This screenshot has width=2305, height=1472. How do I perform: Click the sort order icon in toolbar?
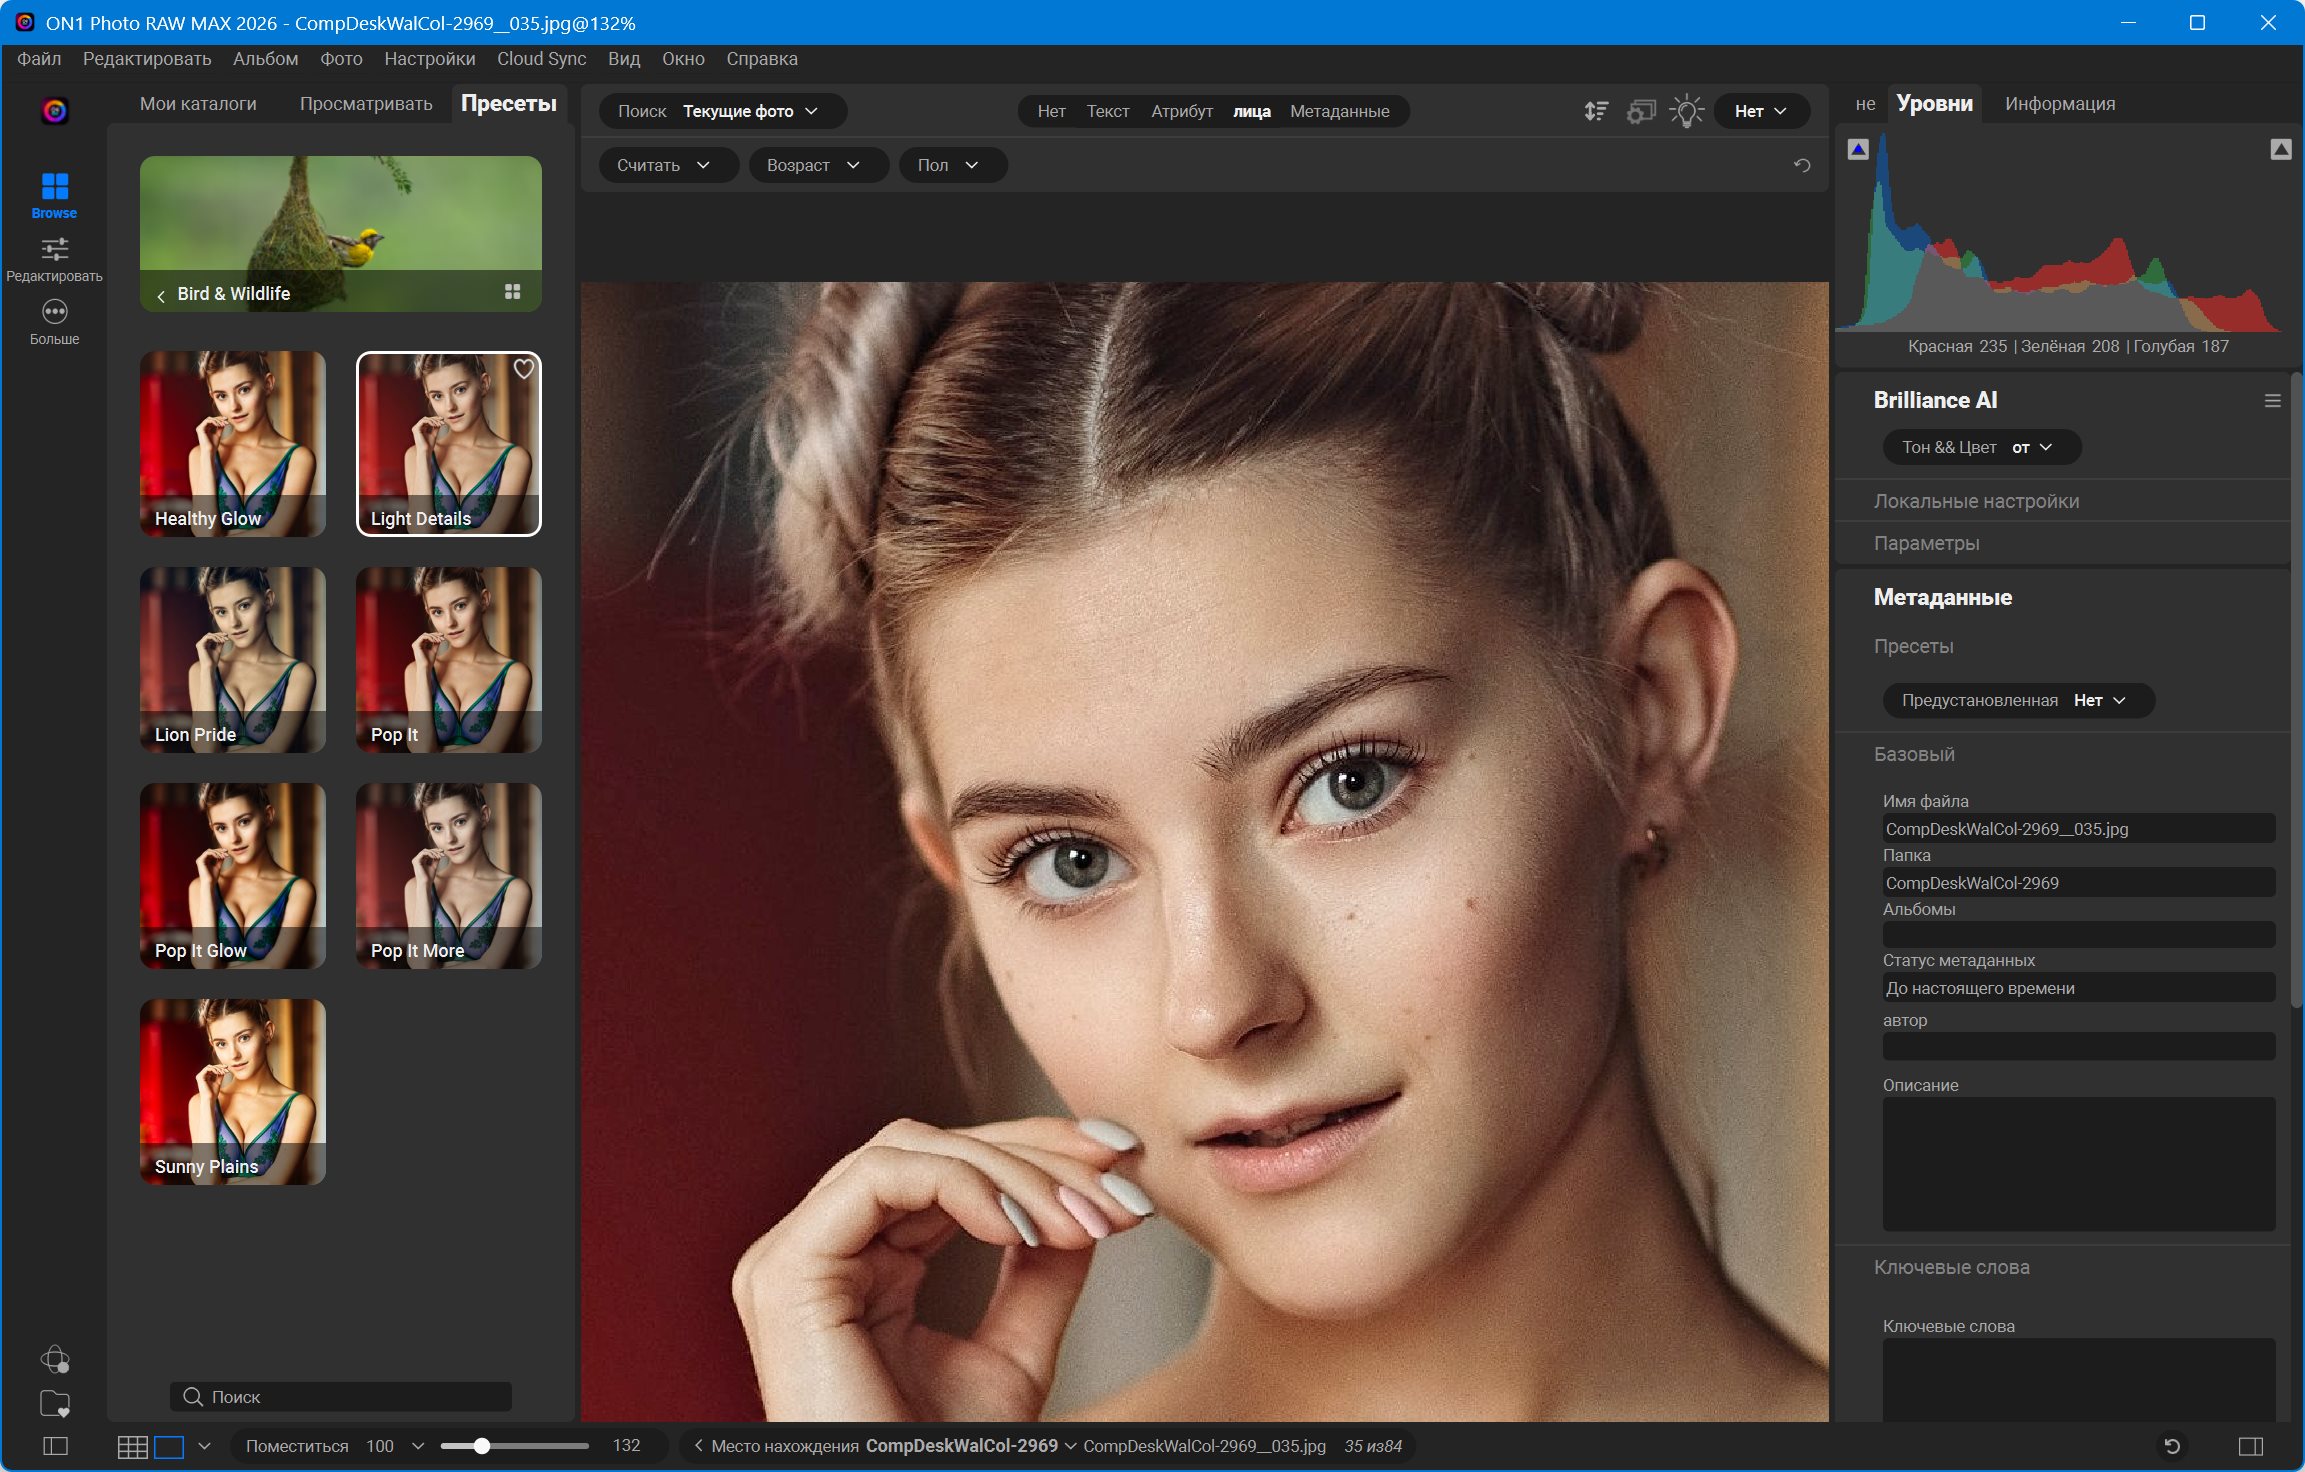1596,111
